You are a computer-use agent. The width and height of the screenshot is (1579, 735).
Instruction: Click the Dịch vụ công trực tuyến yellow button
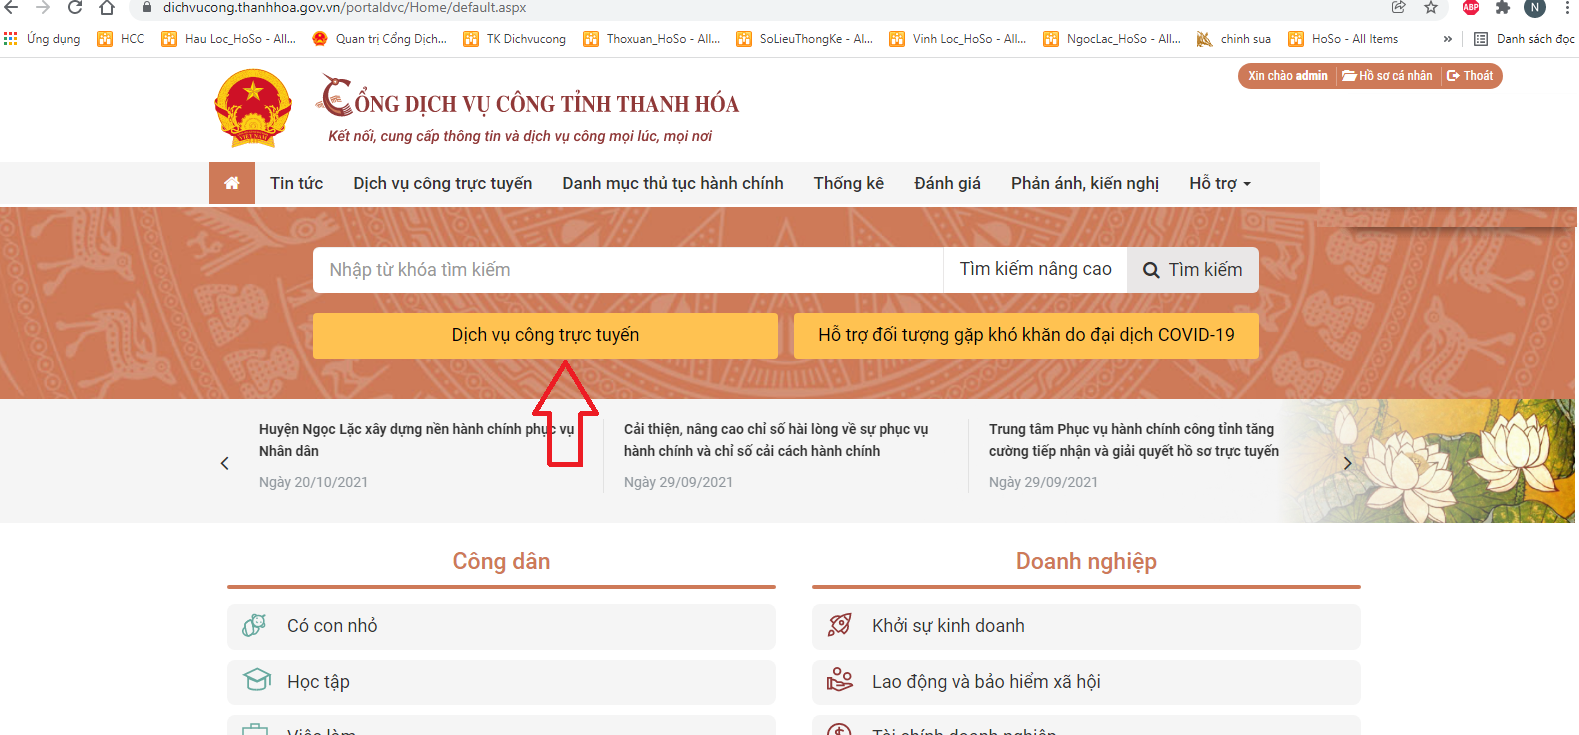[545, 335]
